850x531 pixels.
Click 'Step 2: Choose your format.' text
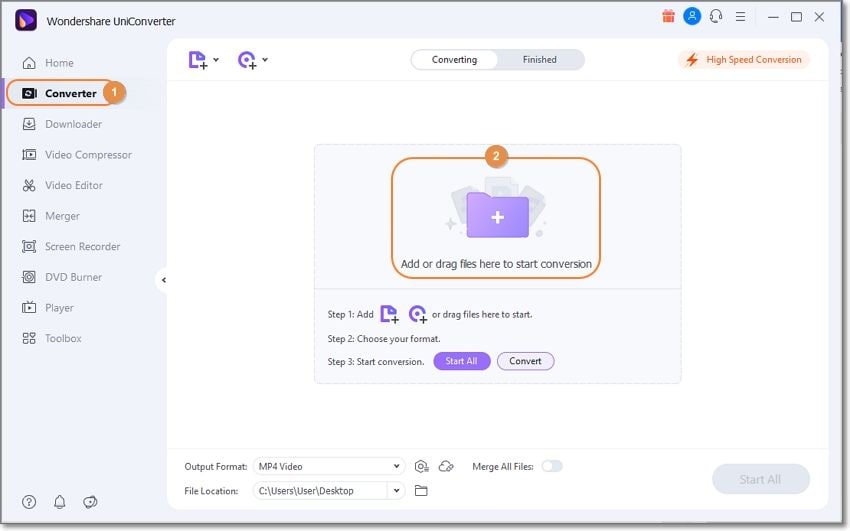click(x=384, y=339)
